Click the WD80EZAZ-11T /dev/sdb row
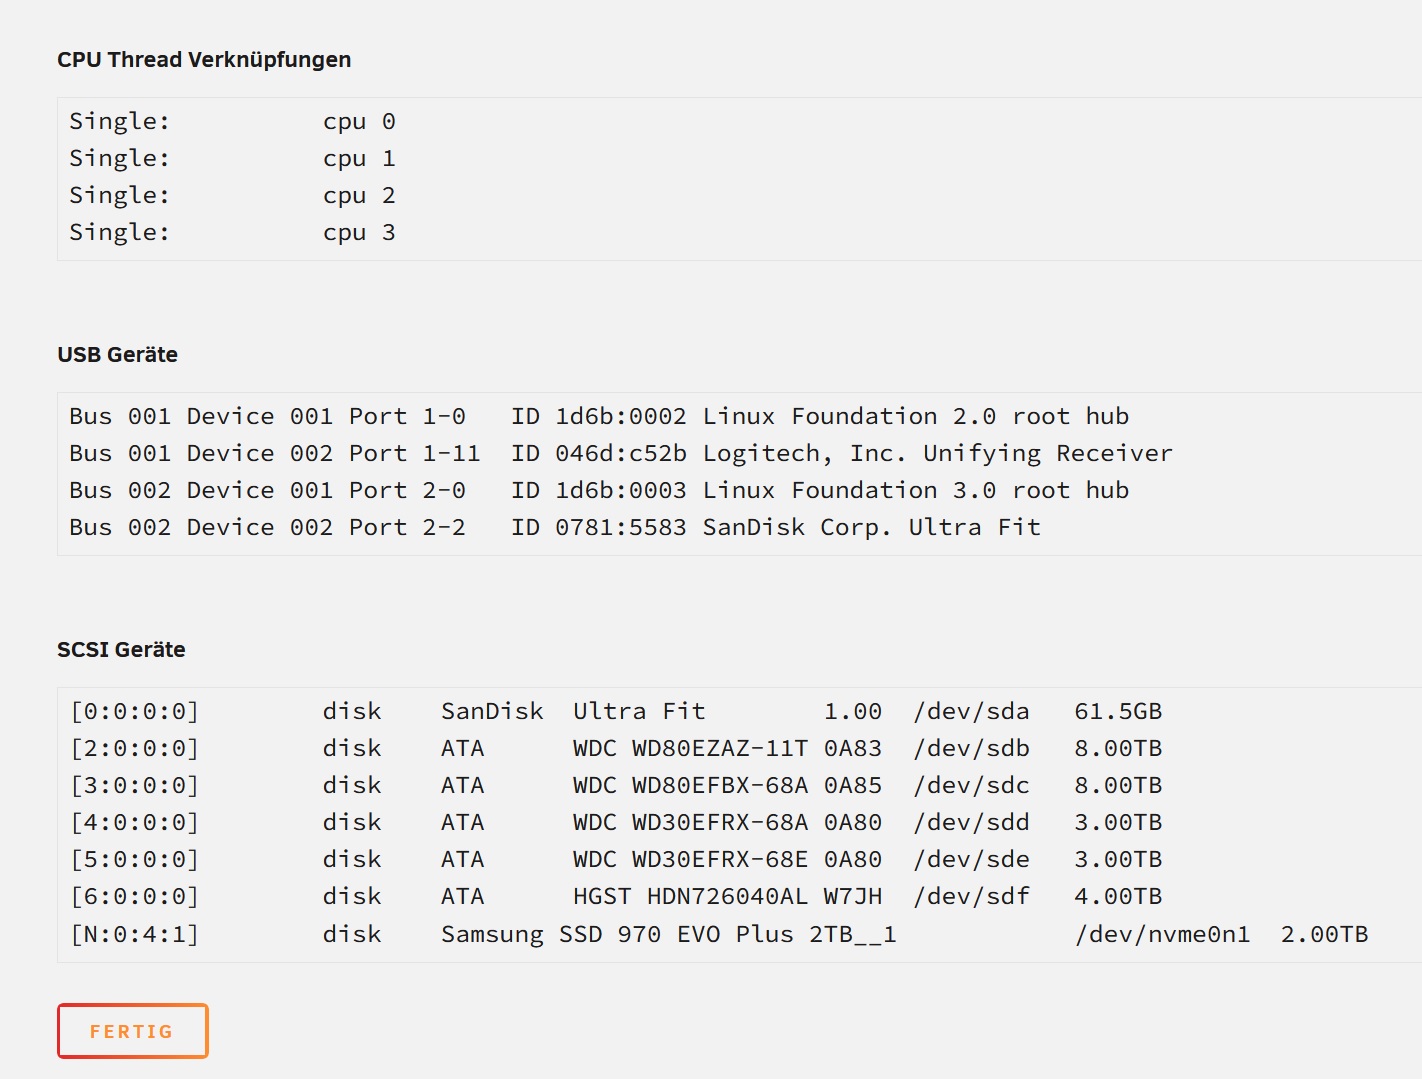 (616, 749)
